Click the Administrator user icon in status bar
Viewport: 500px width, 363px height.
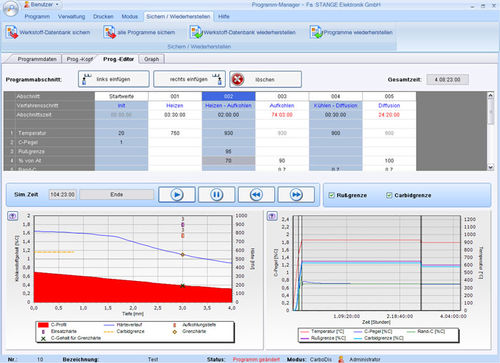click(x=341, y=359)
